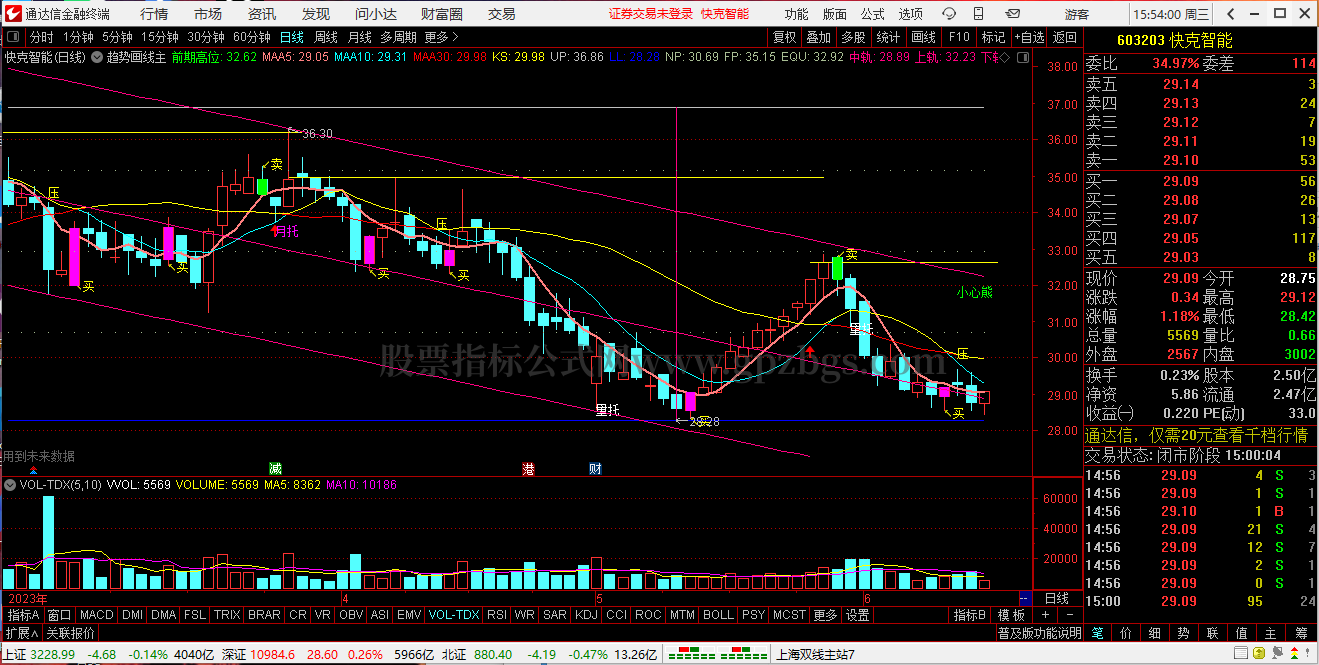The image size is (1319, 665).
Task: Open the 功能 menu
Action: [796, 14]
